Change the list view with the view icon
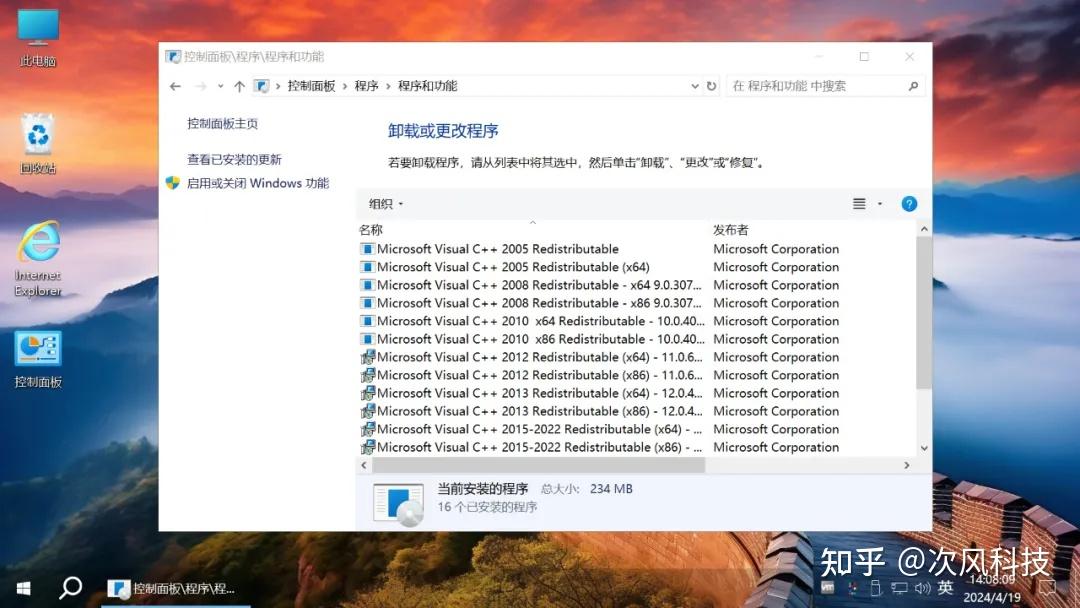This screenshot has width=1080, height=608. click(858, 203)
